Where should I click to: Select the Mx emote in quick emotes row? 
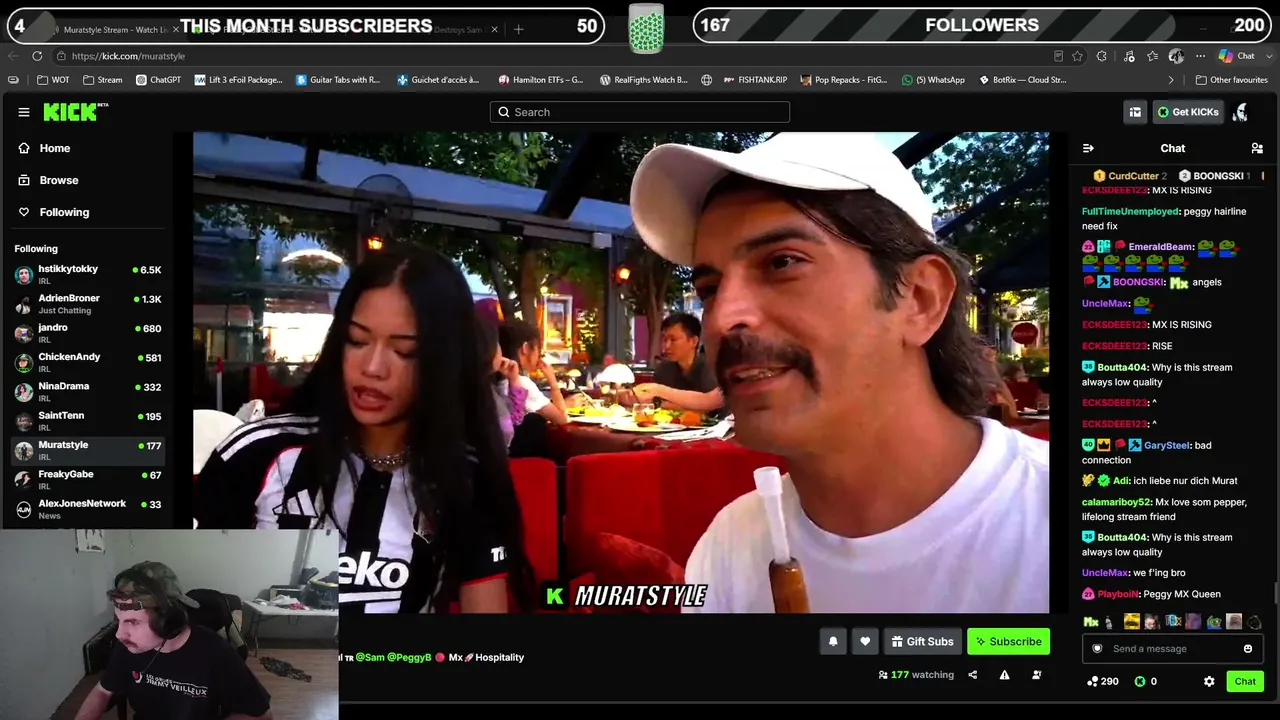click(1091, 622)
